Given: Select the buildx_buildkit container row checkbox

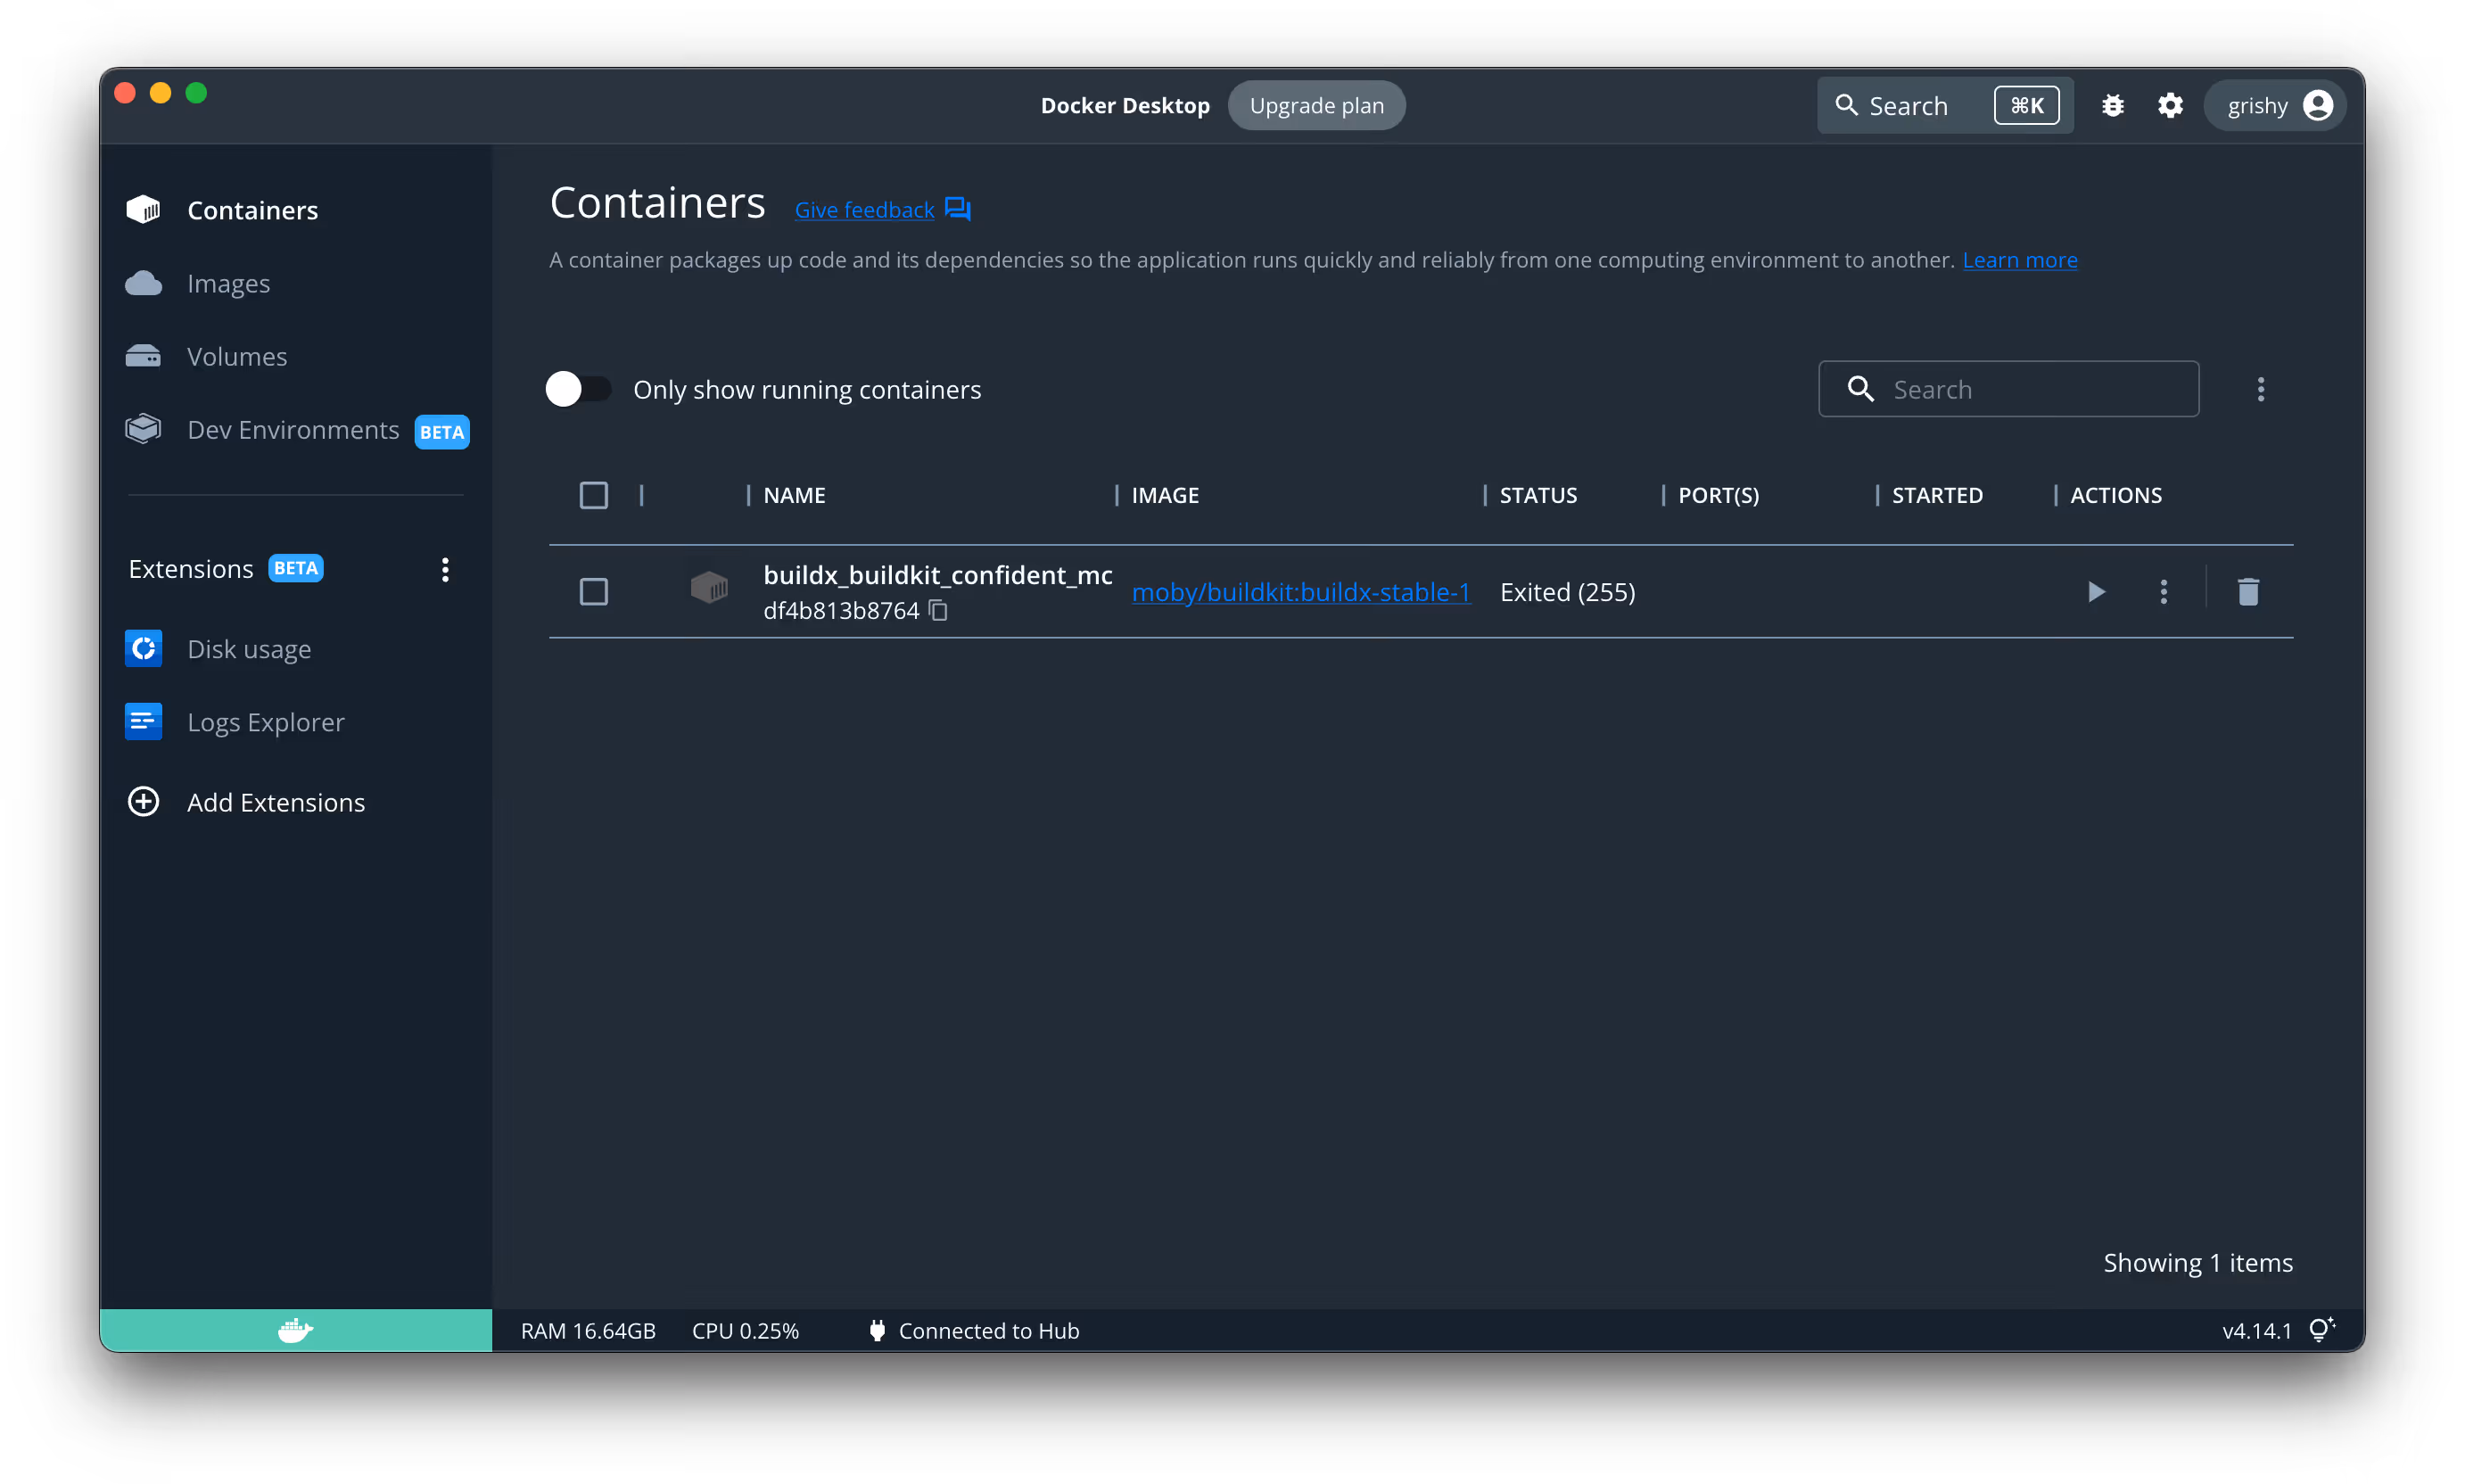Looking at the screenshot, I should coord(593,592).
